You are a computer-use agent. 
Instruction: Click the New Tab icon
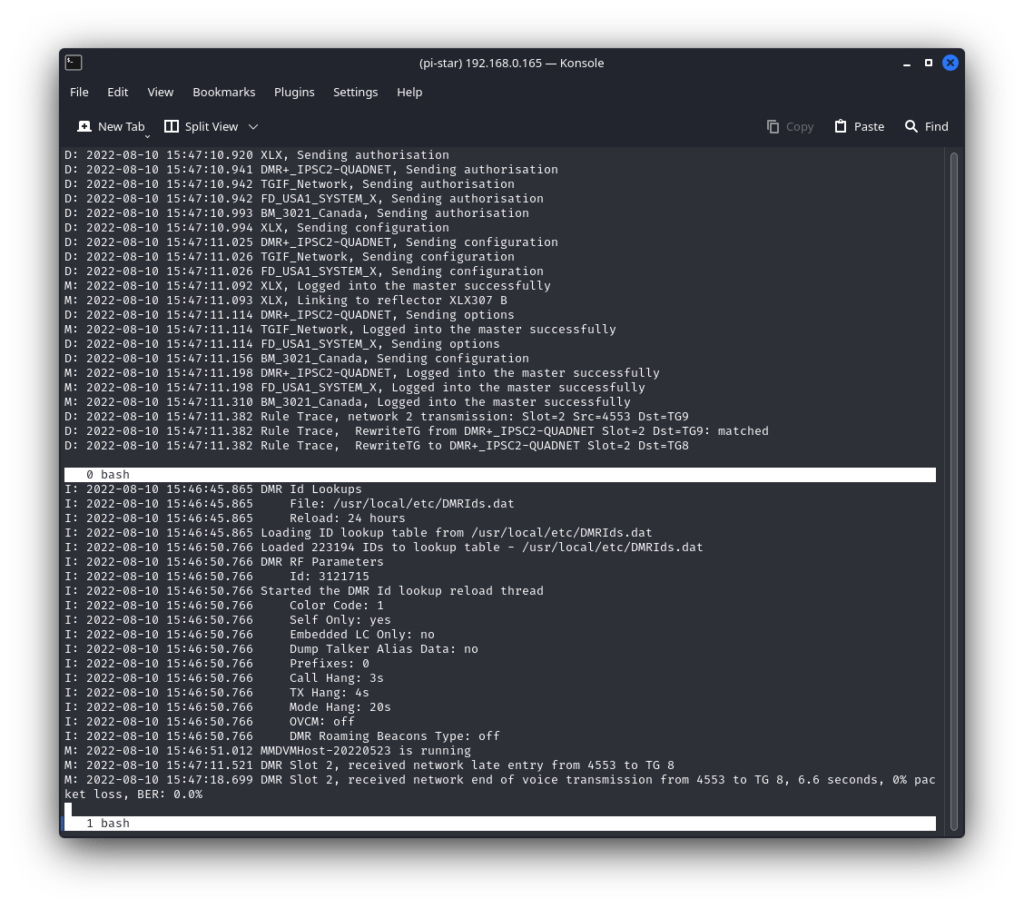(x=84, y=127)
